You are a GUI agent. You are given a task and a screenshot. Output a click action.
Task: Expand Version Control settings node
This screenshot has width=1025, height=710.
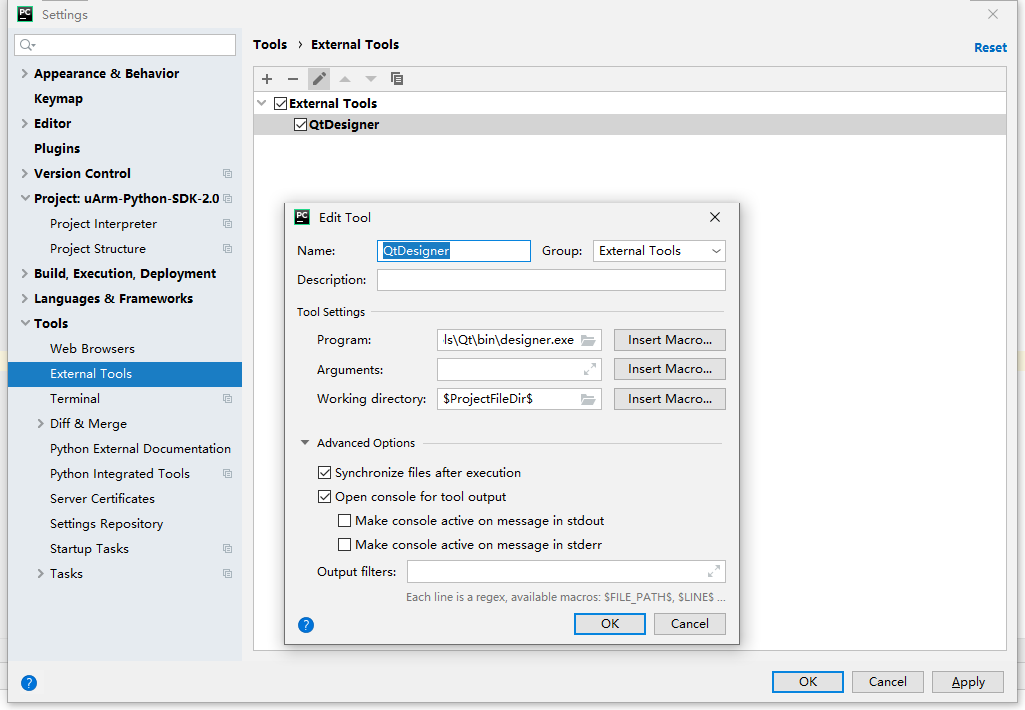[x=24, y=173]
